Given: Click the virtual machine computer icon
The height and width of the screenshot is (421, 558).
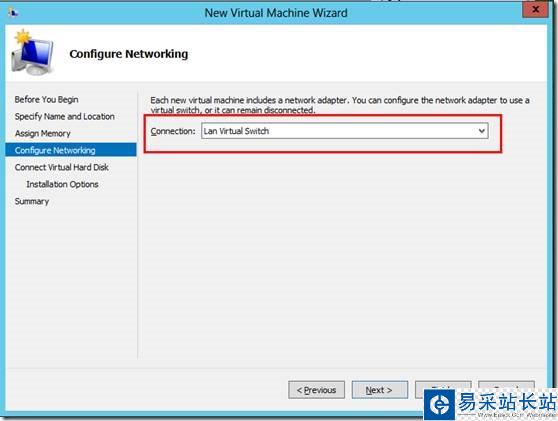Looking at the screenshot, I should coord(32,53).
